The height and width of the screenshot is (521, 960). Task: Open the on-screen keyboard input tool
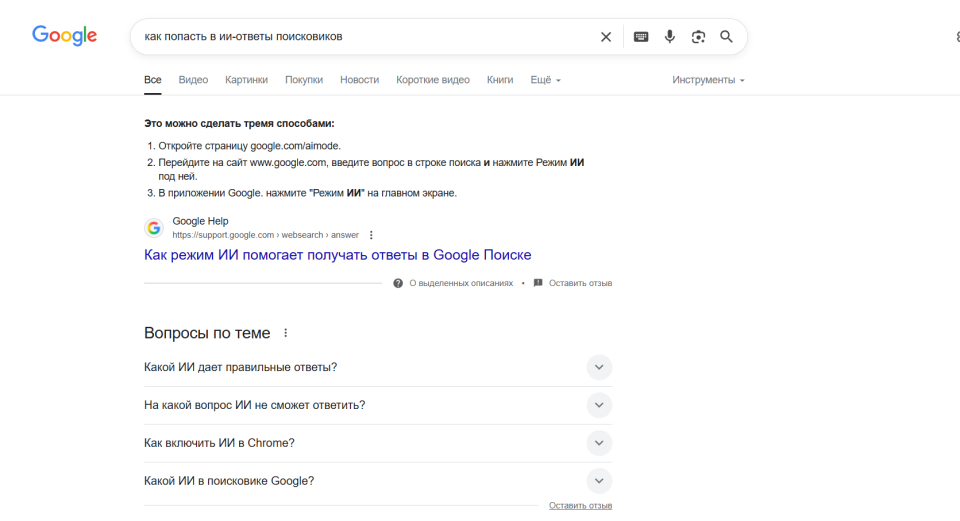641,37
